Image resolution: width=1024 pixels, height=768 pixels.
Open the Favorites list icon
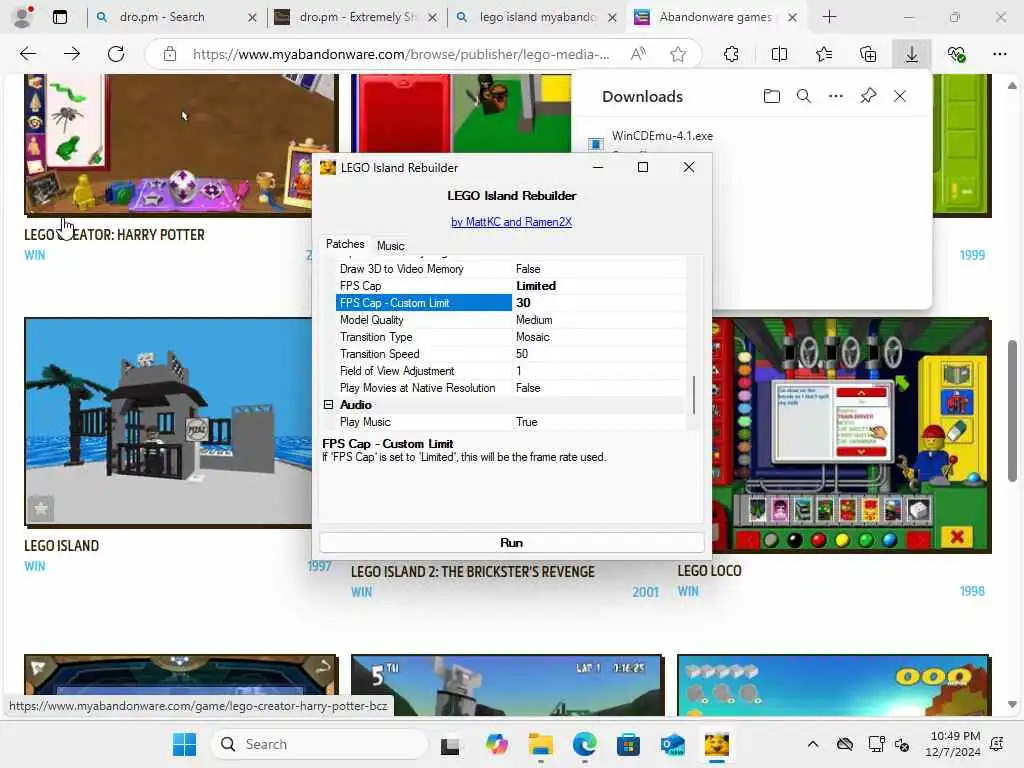click(x=824, y=54)
